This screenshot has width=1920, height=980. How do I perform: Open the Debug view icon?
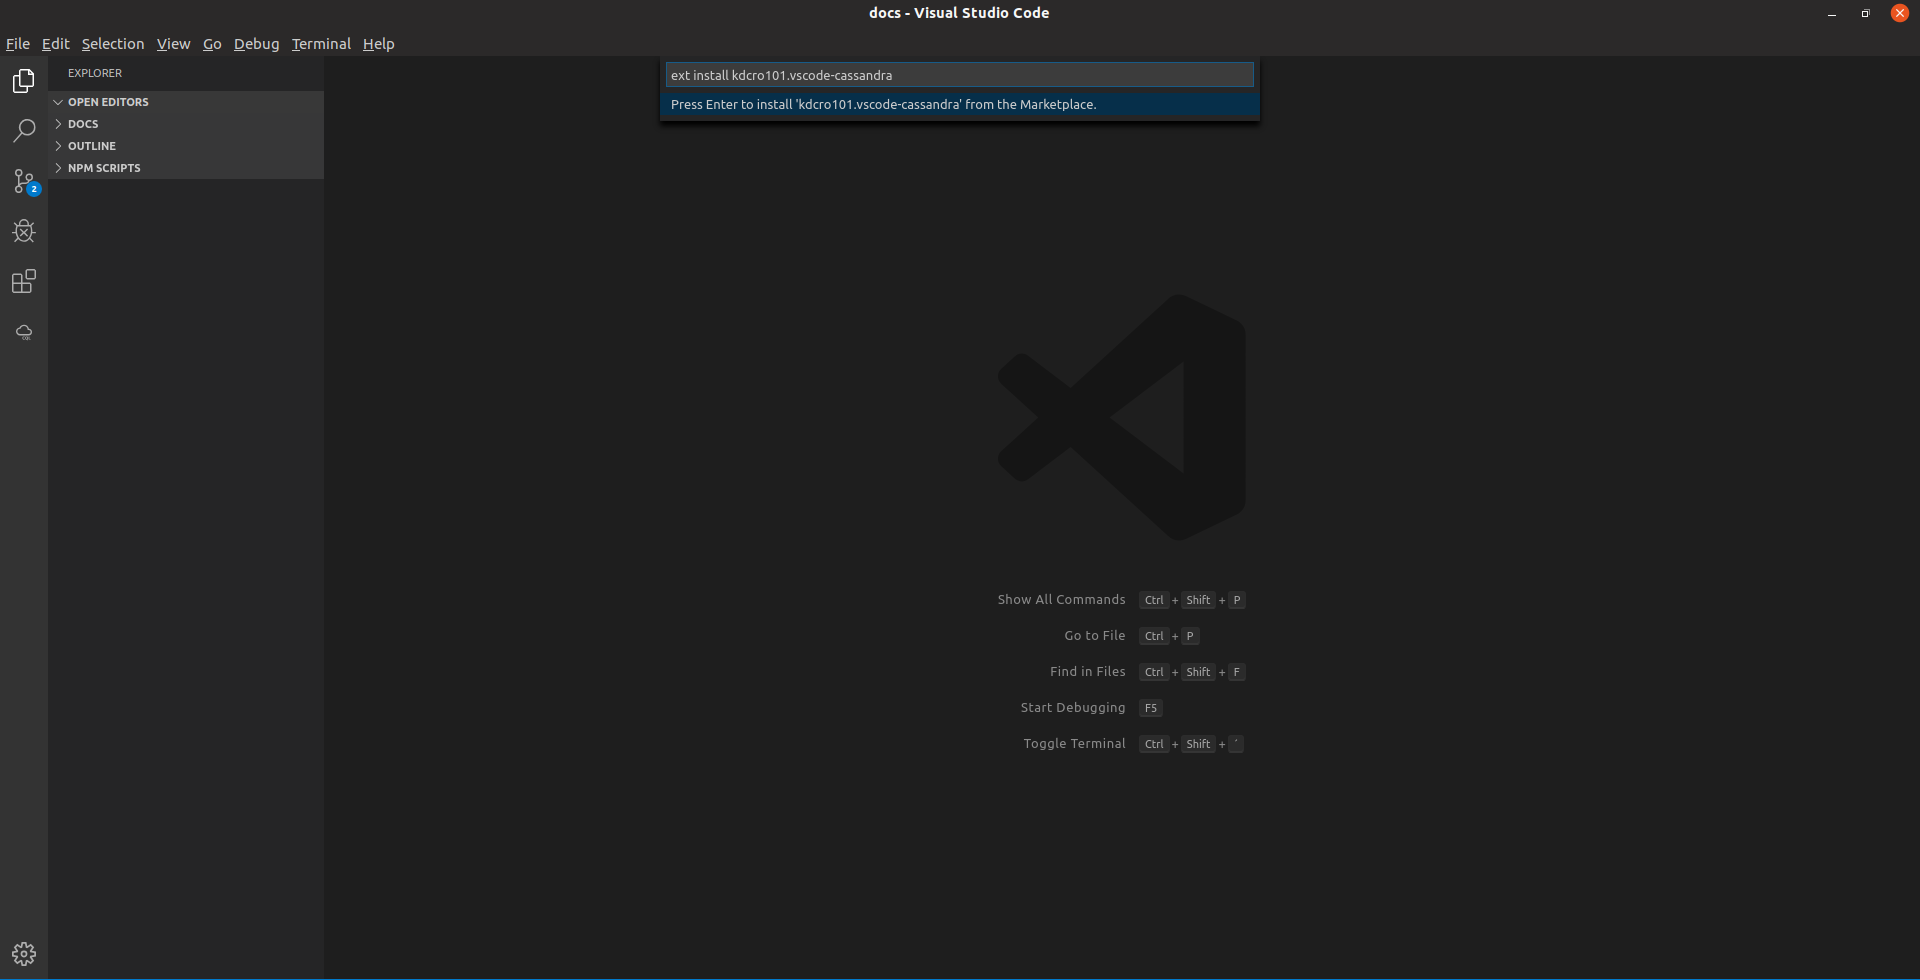23,231
